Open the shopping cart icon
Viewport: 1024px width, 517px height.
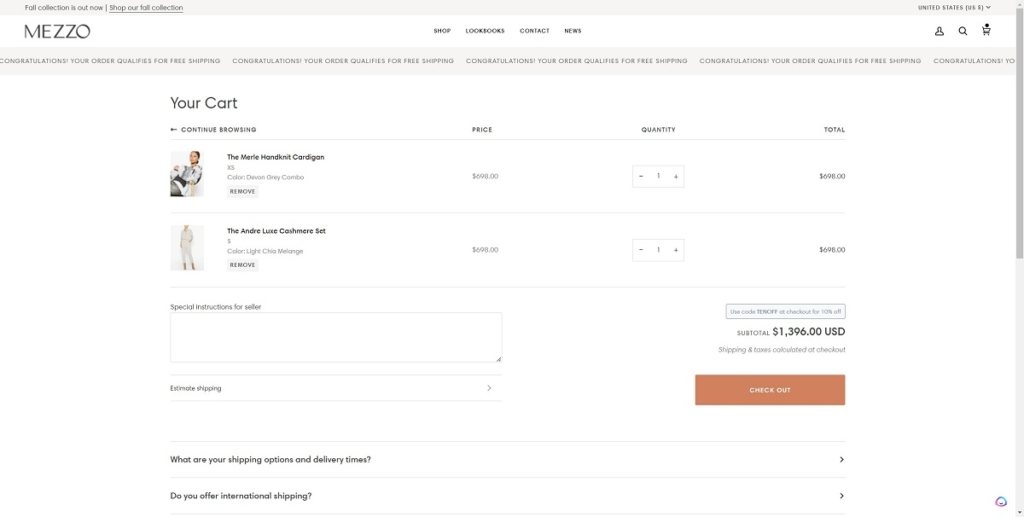[986, 31]
